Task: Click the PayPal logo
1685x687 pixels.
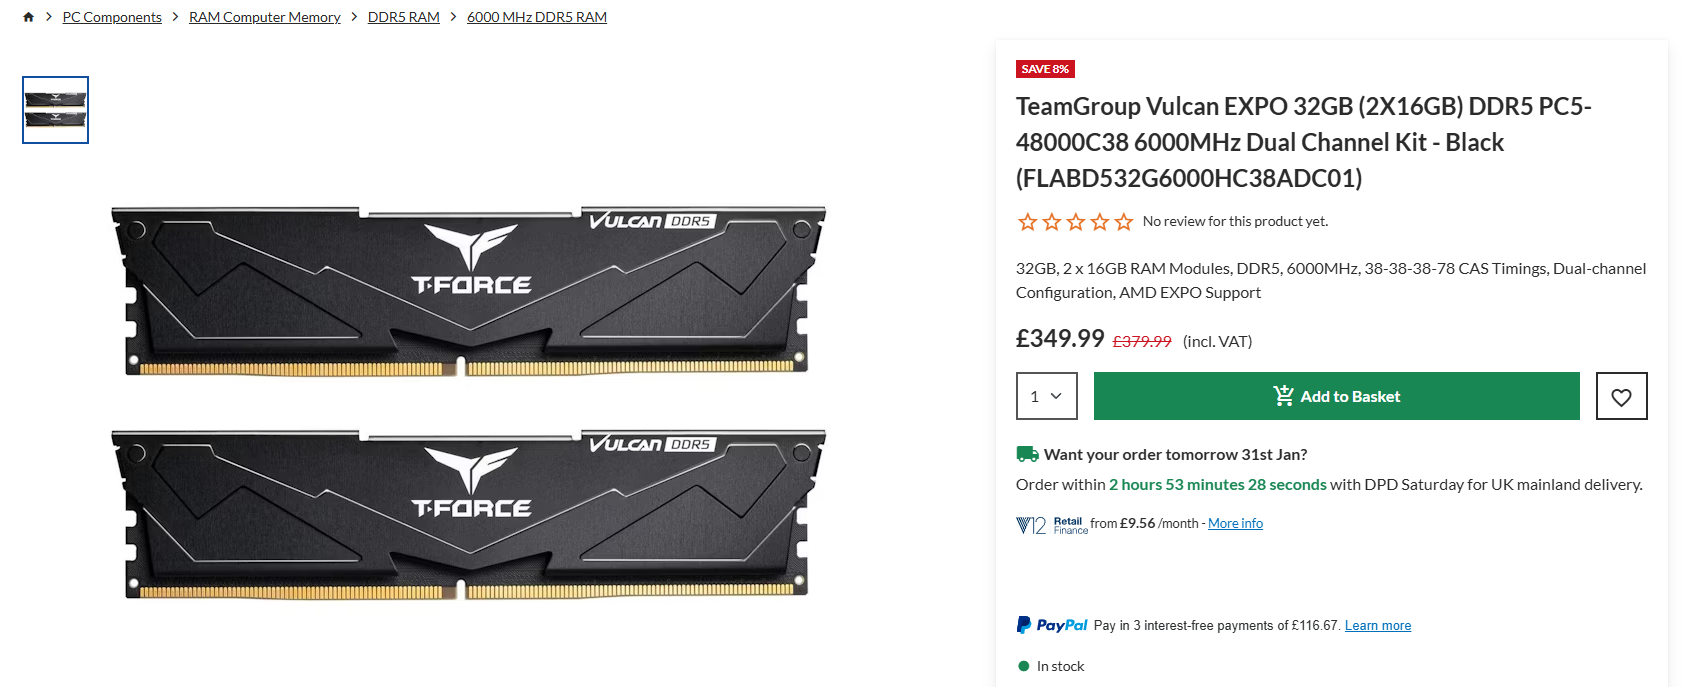Action: (x=1051, y=625)
